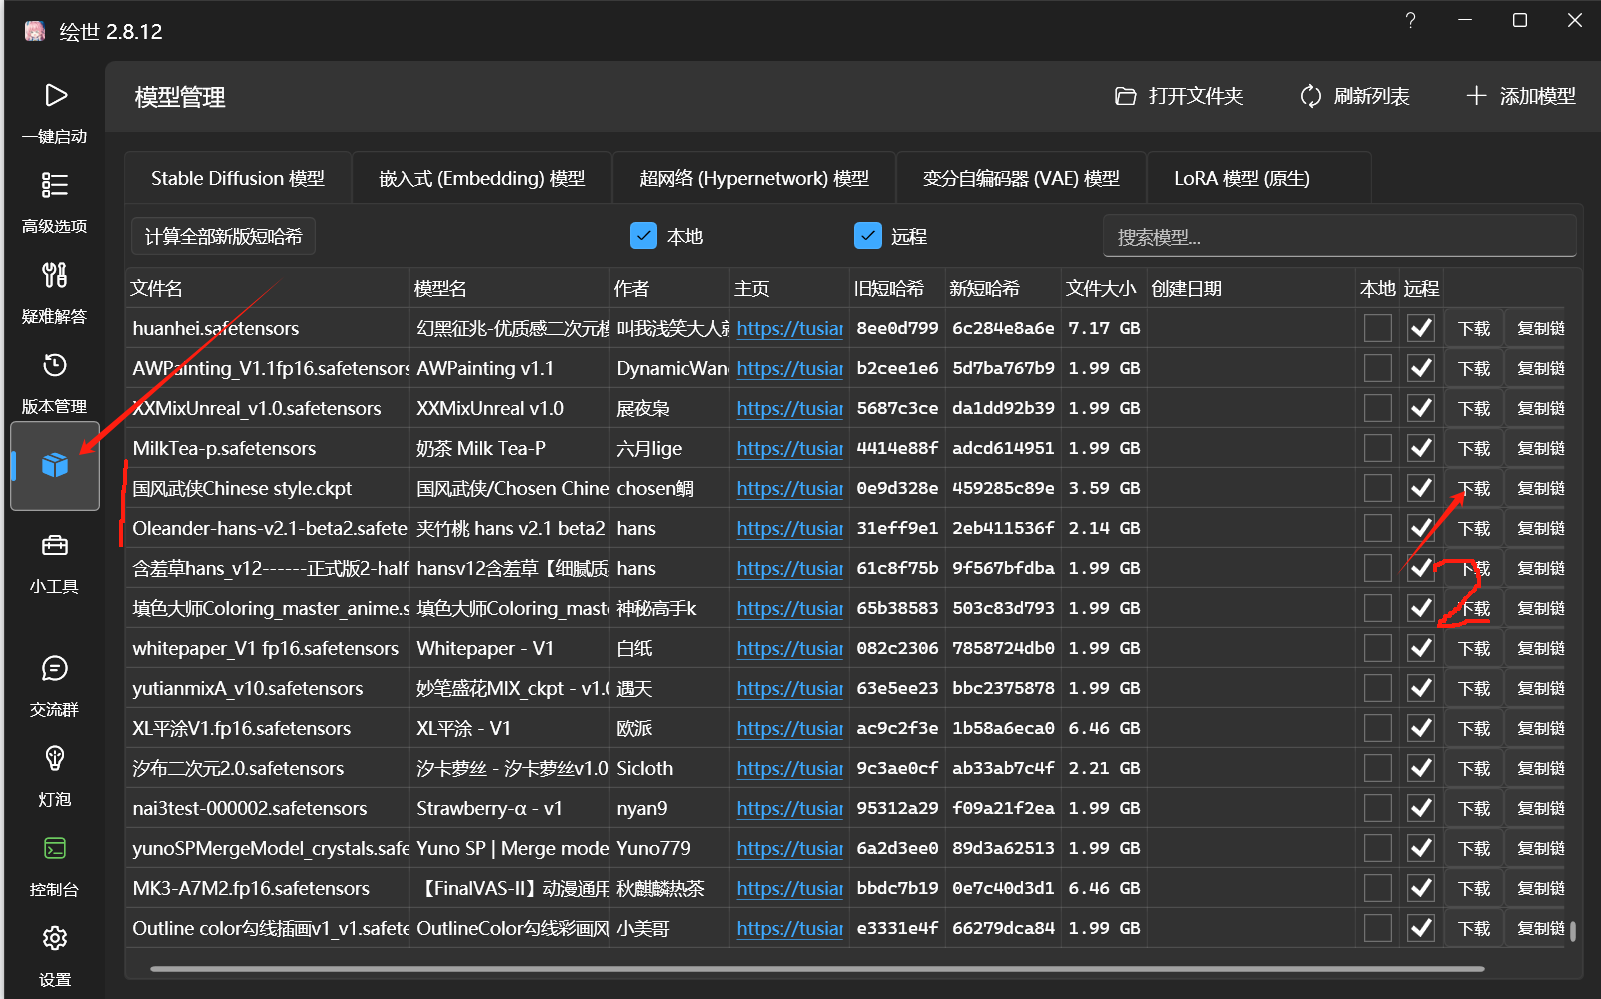Switch to 嵌入式 (Embedding) 模型 tab

click(482, 178)
